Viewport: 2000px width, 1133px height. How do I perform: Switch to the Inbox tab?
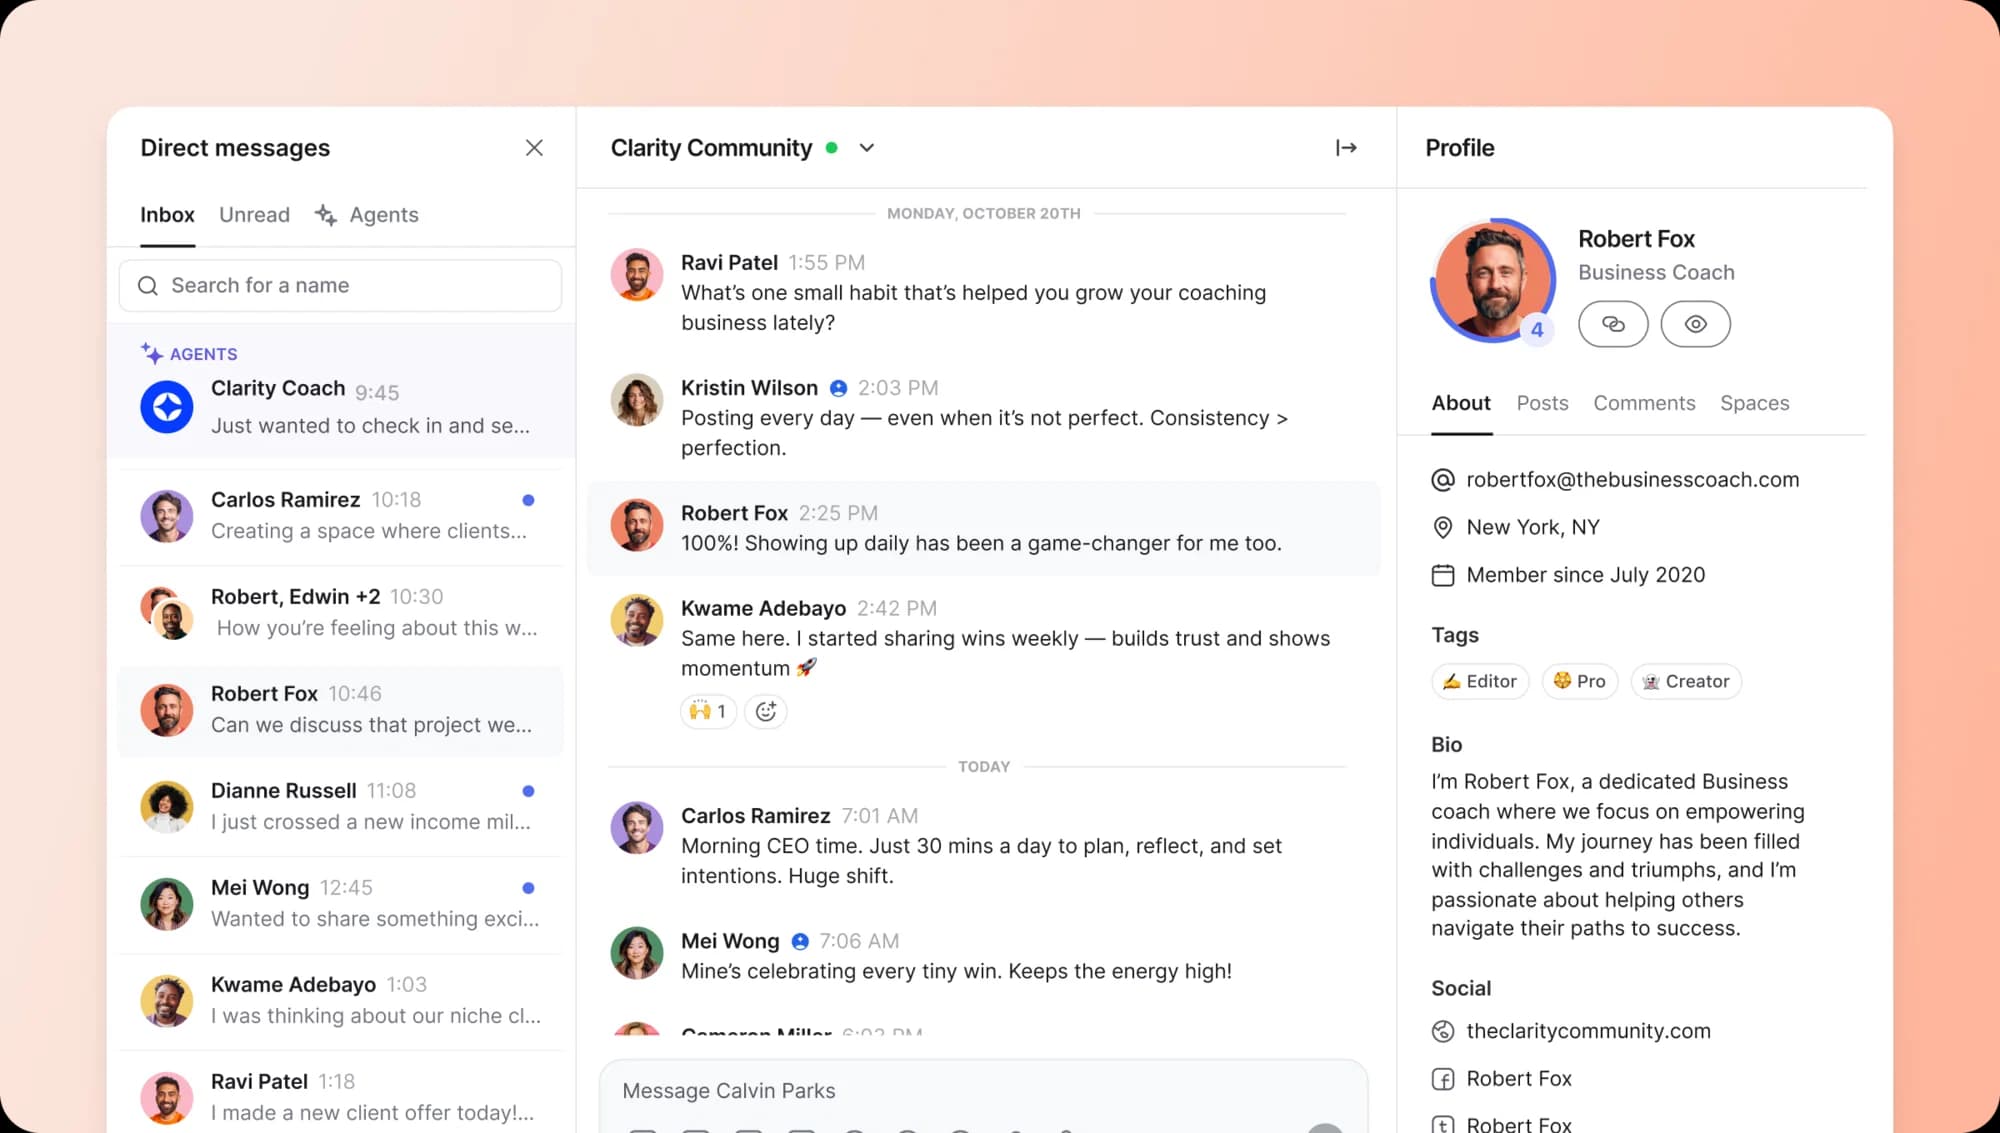tap(167, 215)
